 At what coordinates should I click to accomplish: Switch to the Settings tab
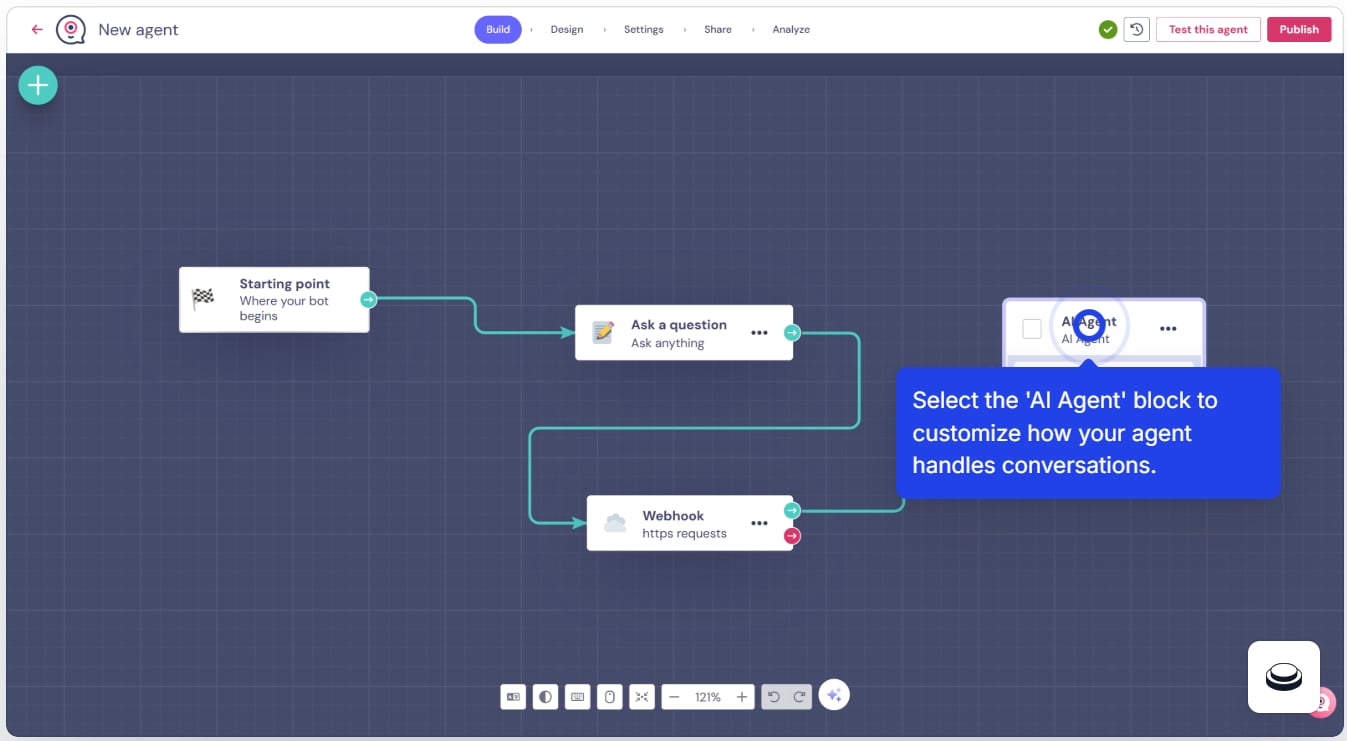pyautogui.click(x=644, y=30)
